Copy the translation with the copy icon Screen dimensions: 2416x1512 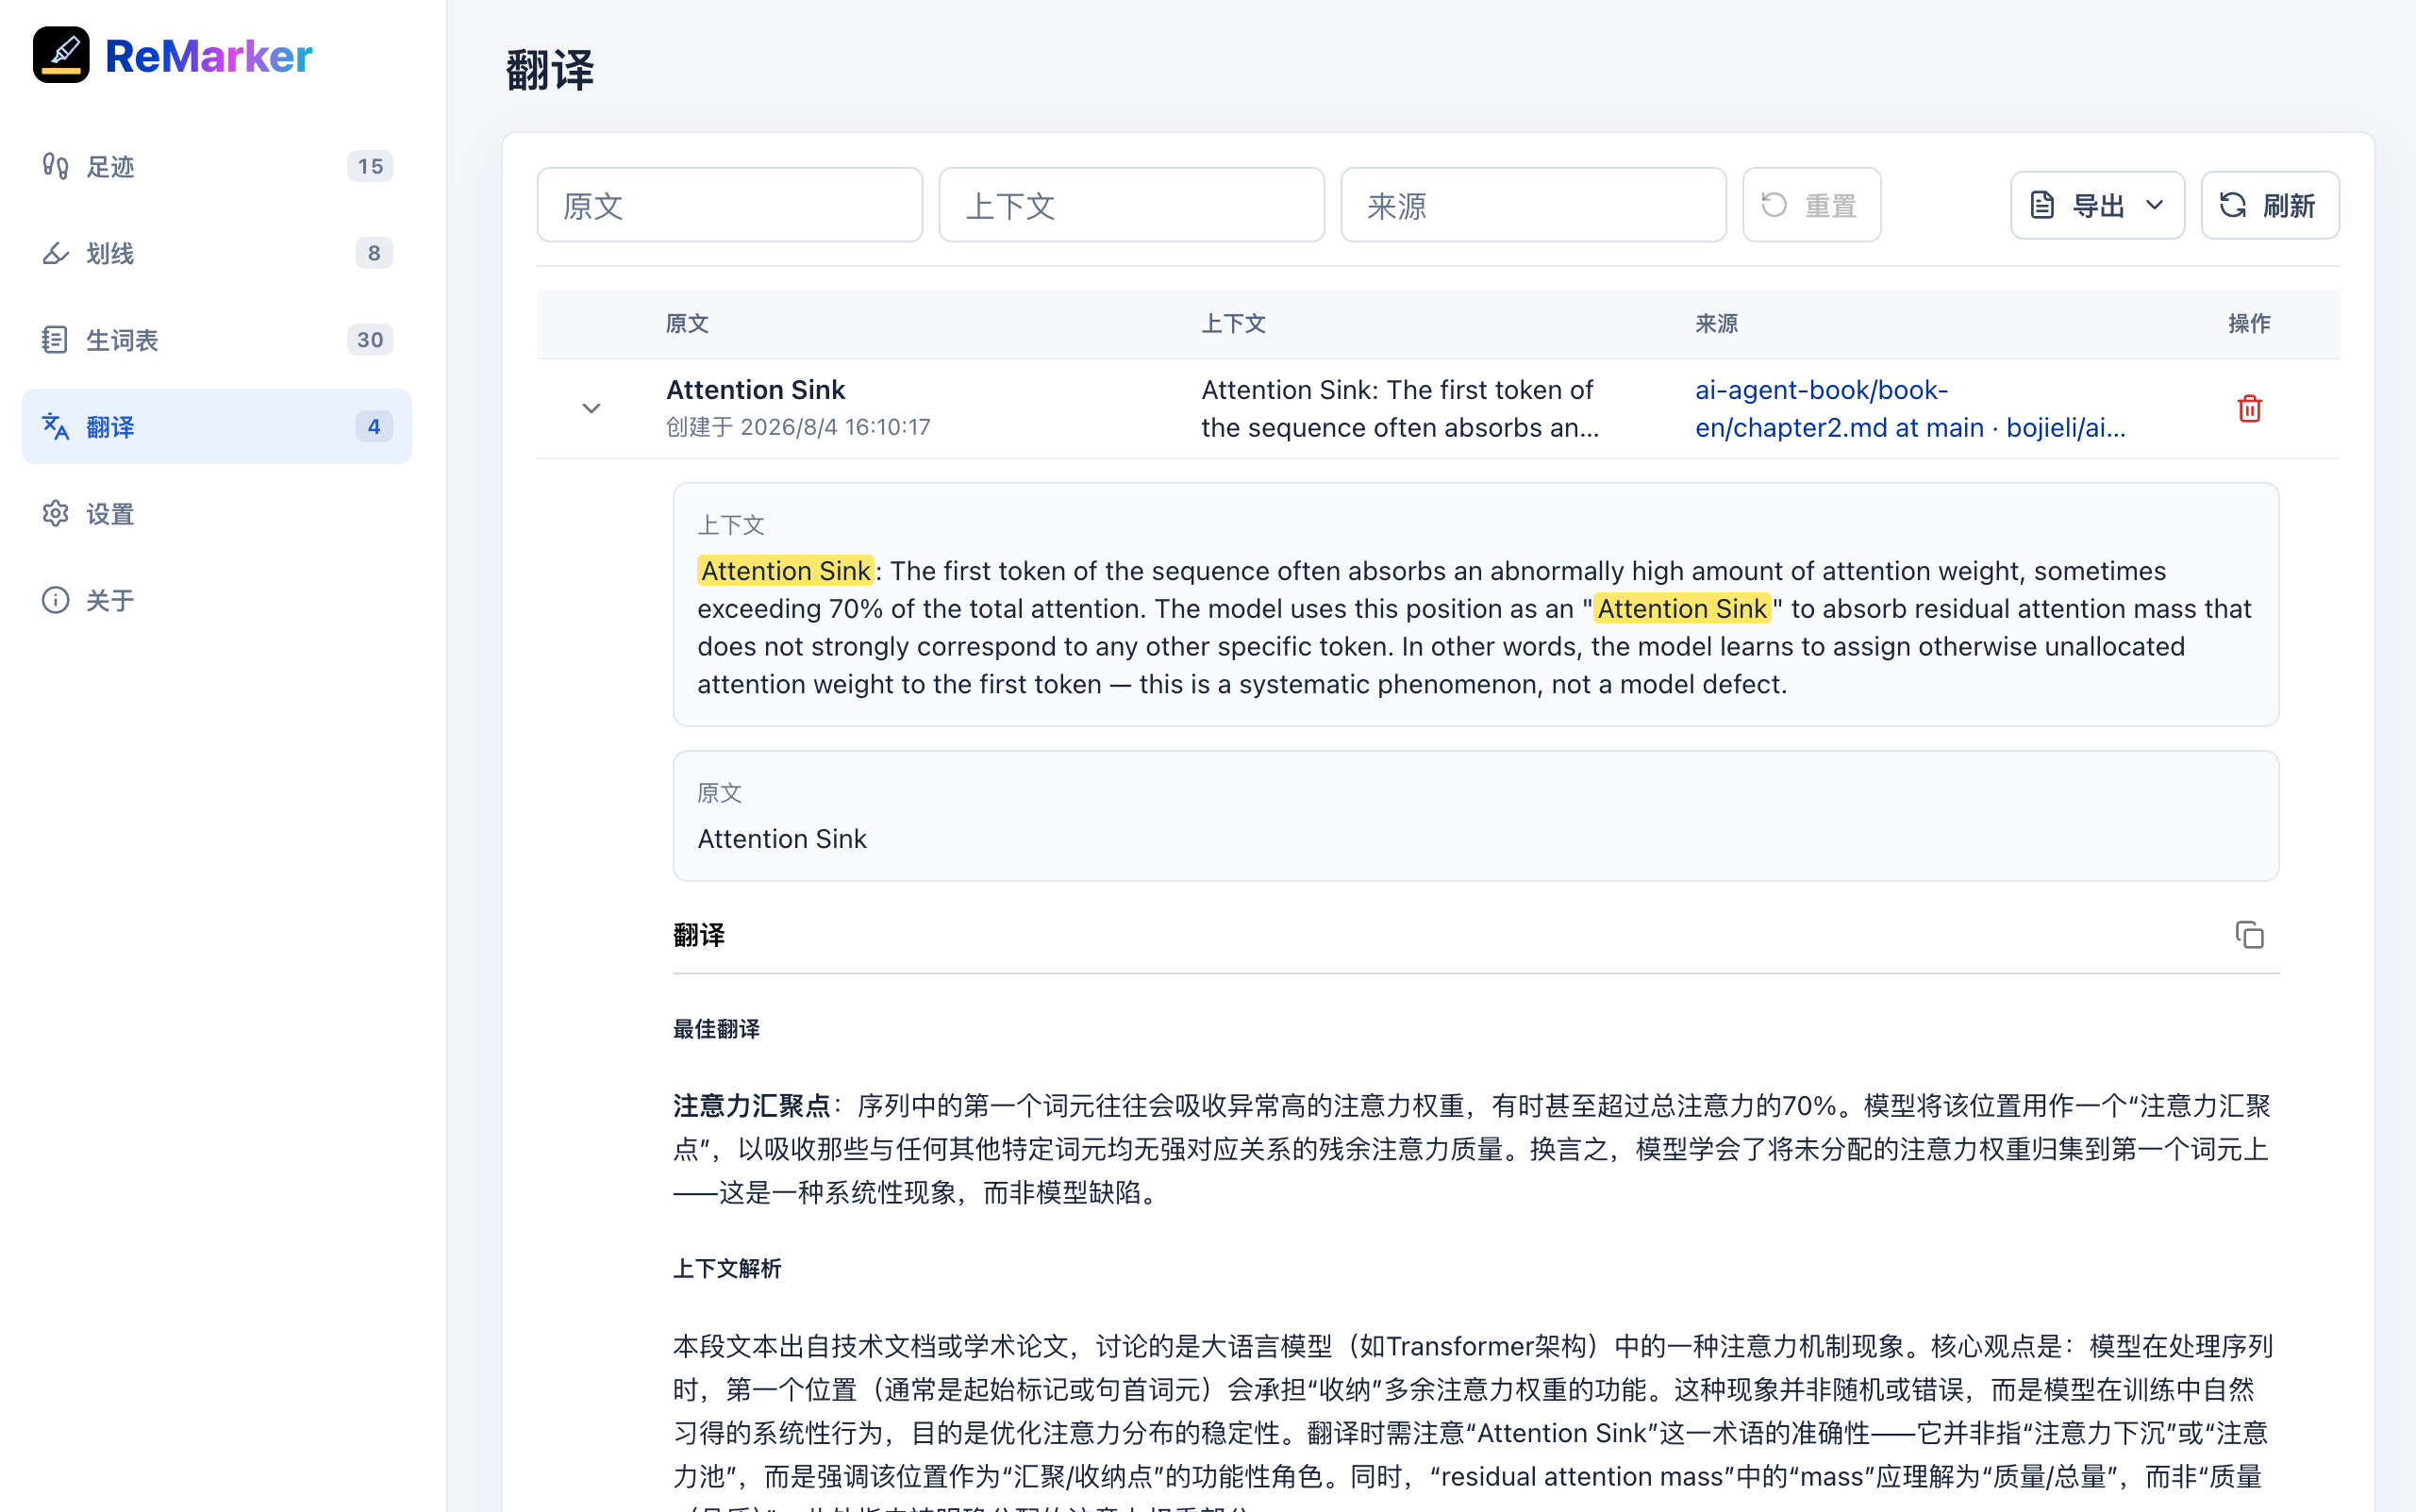coord(2249,935)
